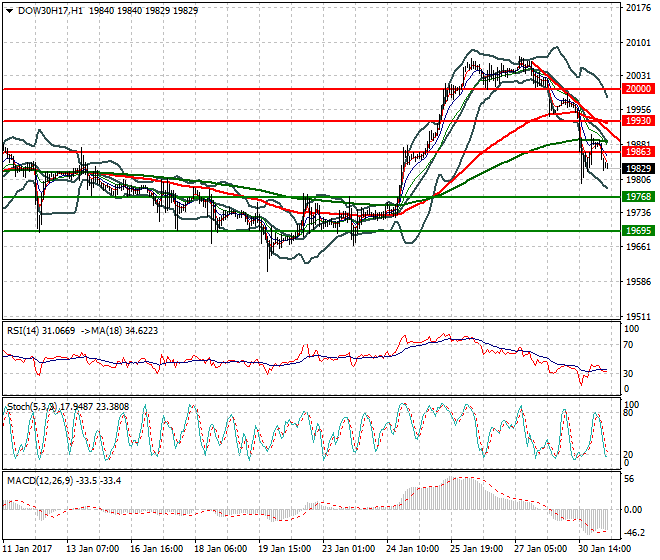Screen dimensions: 660x560
Task: Select the black 19829 current price label
Action: [x=638, y=168]
